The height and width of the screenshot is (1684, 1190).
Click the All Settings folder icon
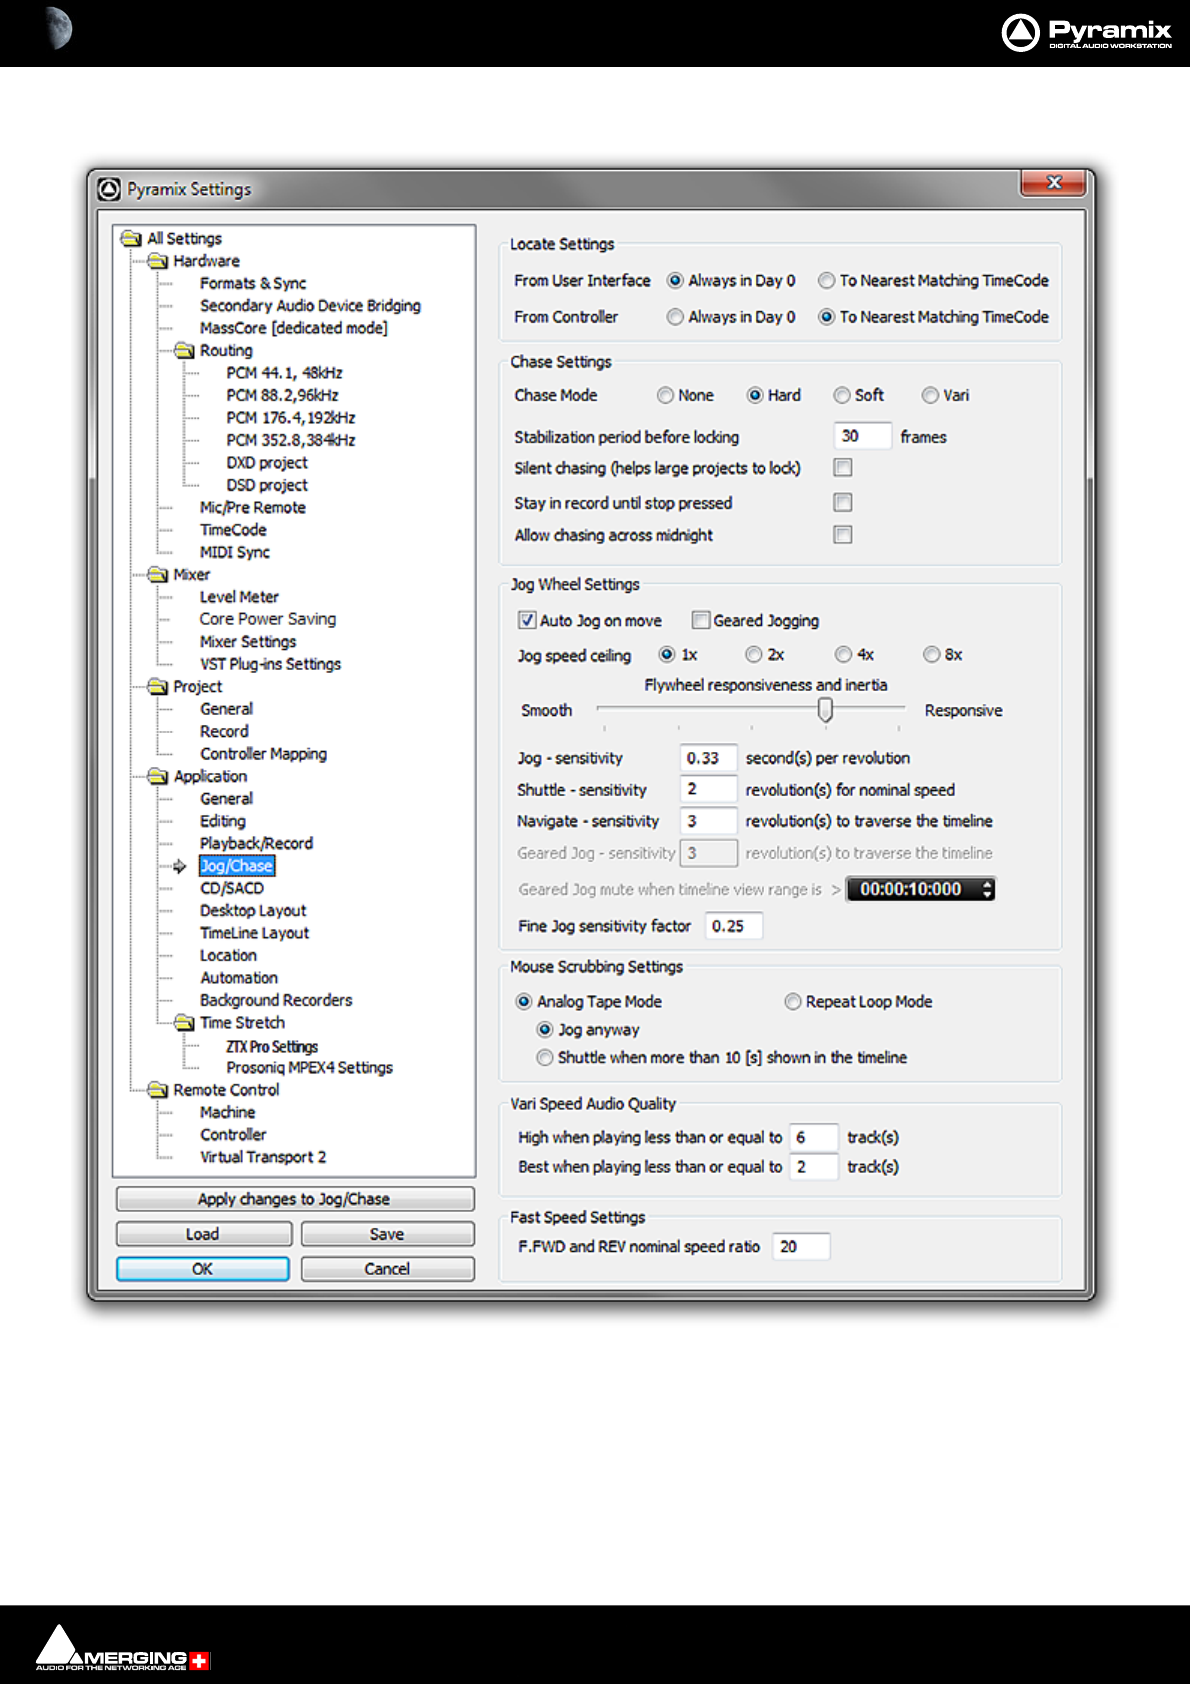tap(131, 238)
